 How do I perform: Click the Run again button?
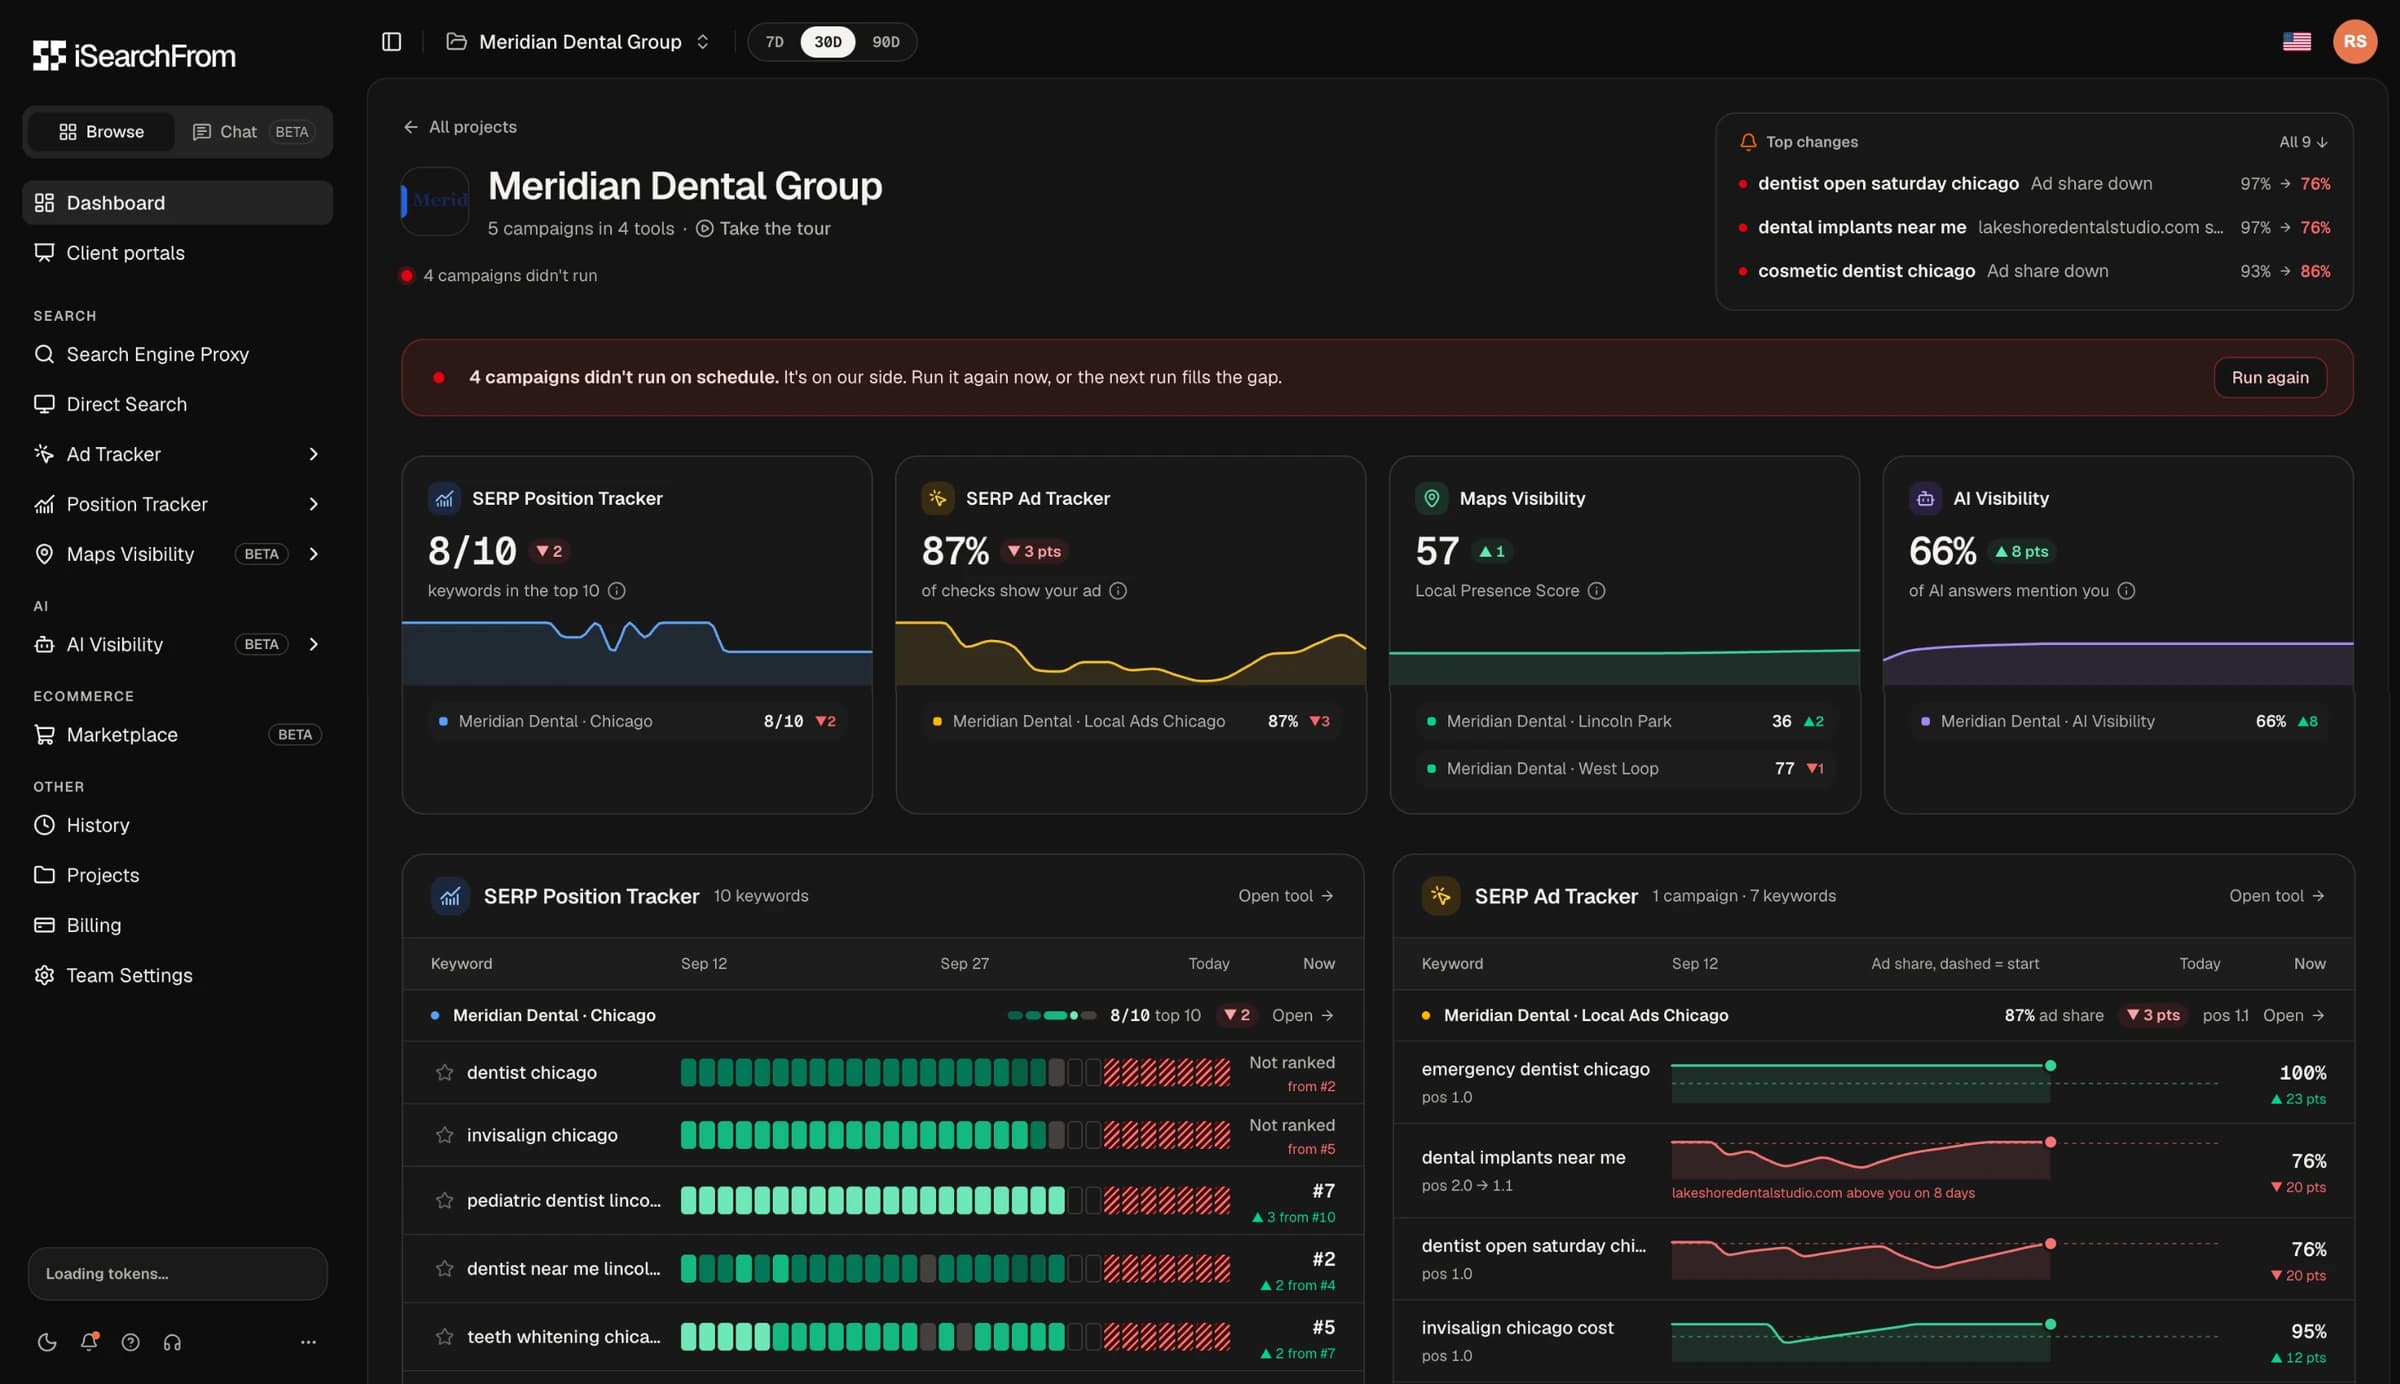pos(2270,377)
